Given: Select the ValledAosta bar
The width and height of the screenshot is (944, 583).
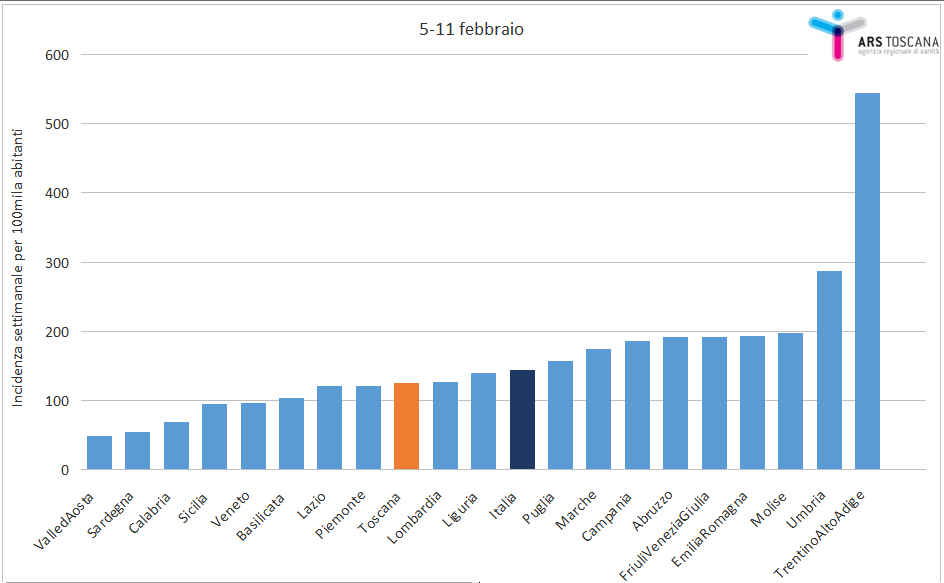Looking at the screenshot, I should pyautogui.click(x=99, y=452).
